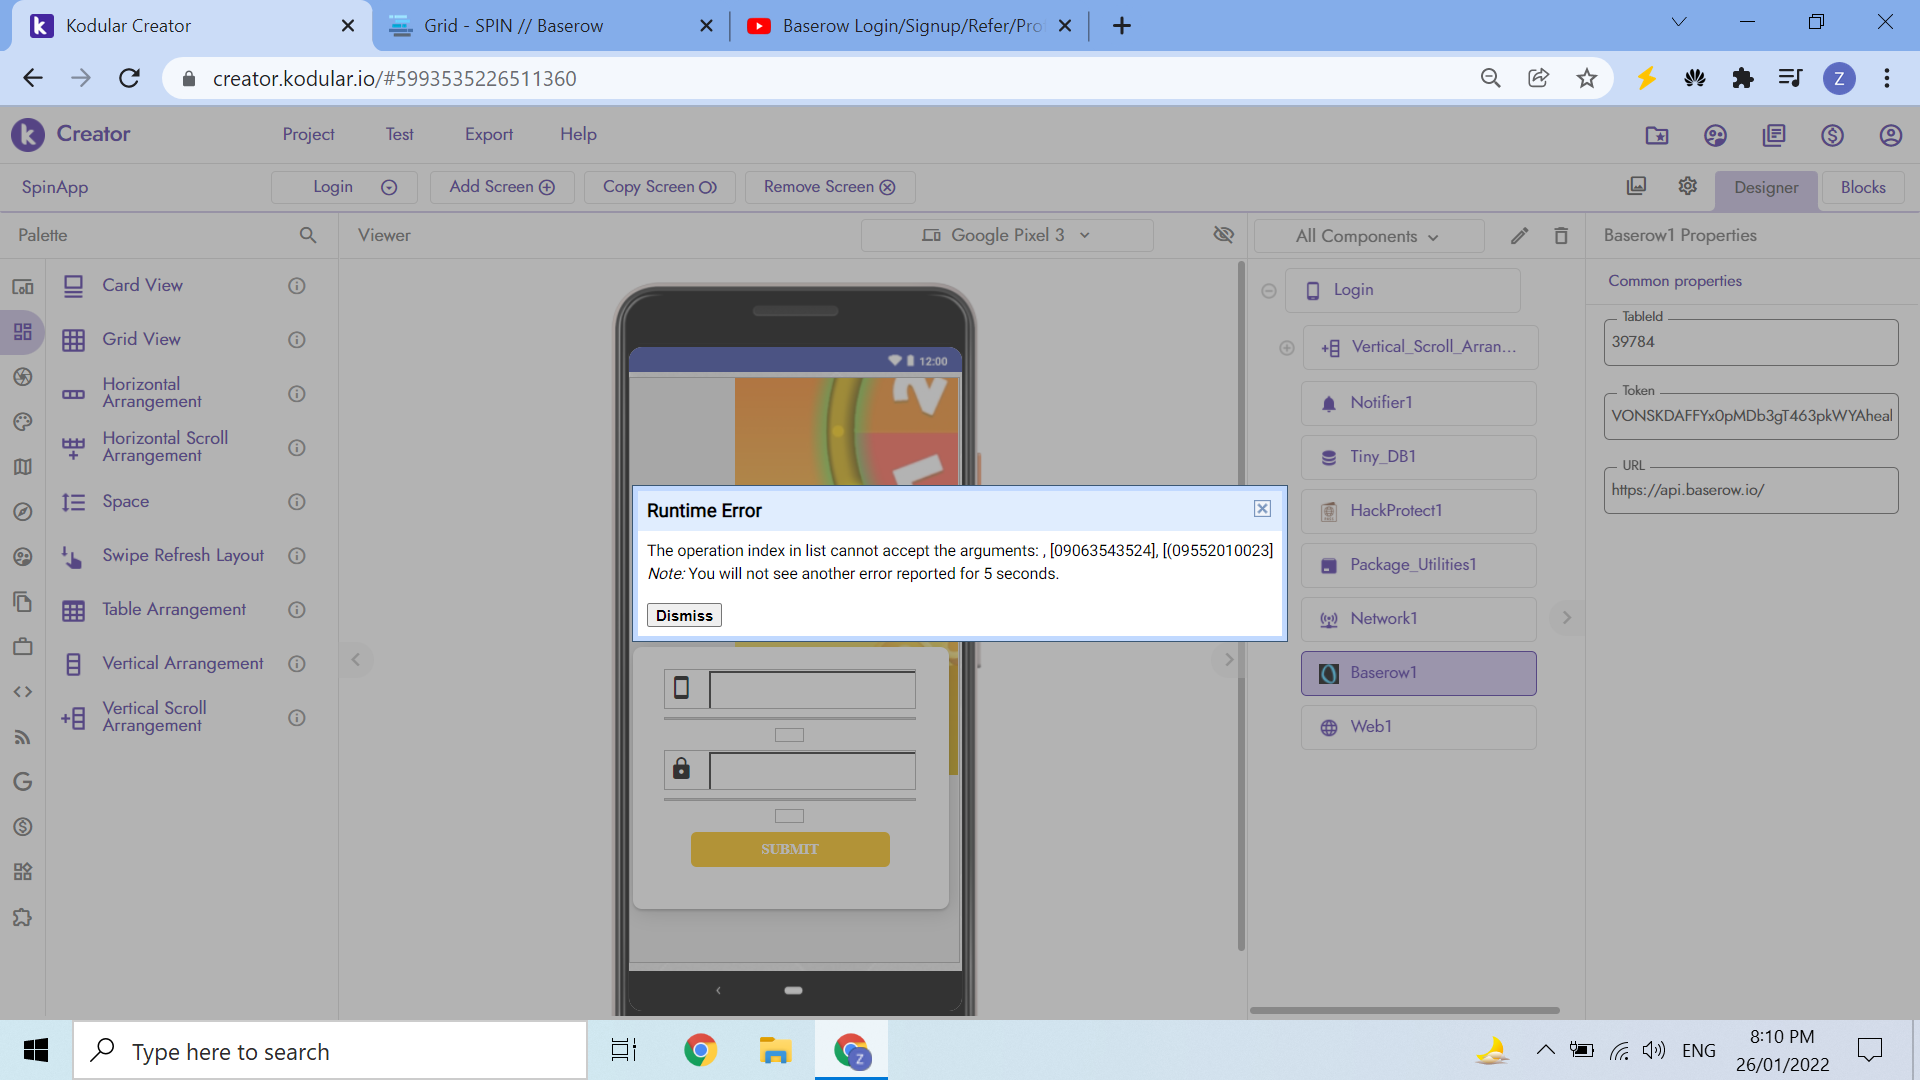
Task: Click the Token property field
Action: (x=1751, y=416)
